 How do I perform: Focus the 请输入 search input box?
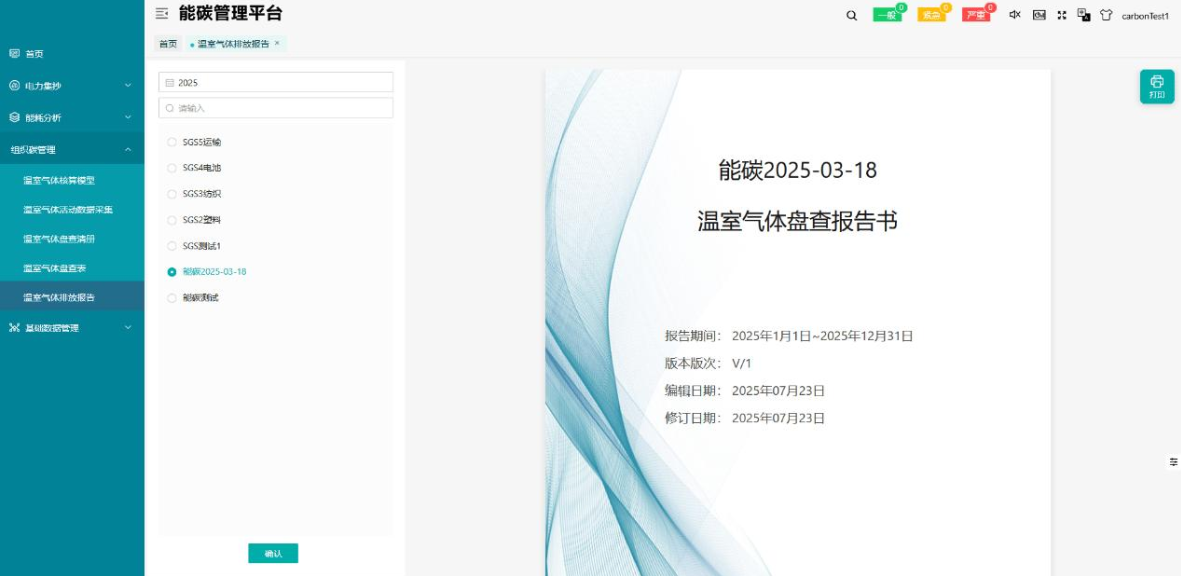pos(276,108)
